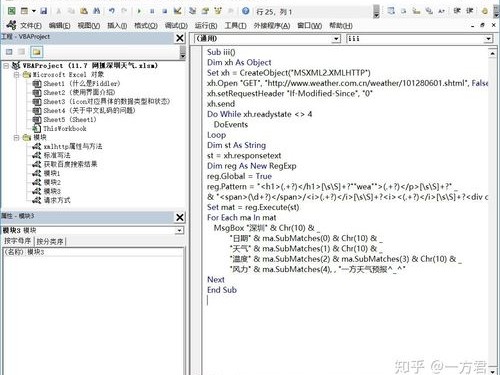
Task: Close the 工程 - VBAProject pane
Action: [180, 38]
